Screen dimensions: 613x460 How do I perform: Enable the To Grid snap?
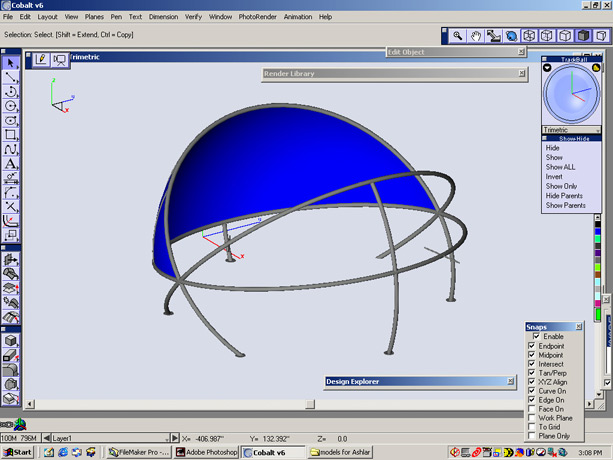(x=532, y=427)
